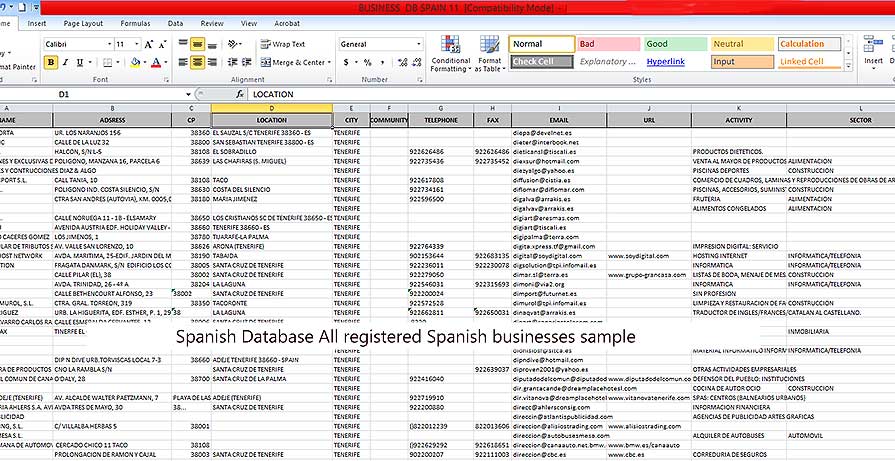The image size is (895, 461).
Task: Apply accounting dollar format
Action: [x=346, y=62]
